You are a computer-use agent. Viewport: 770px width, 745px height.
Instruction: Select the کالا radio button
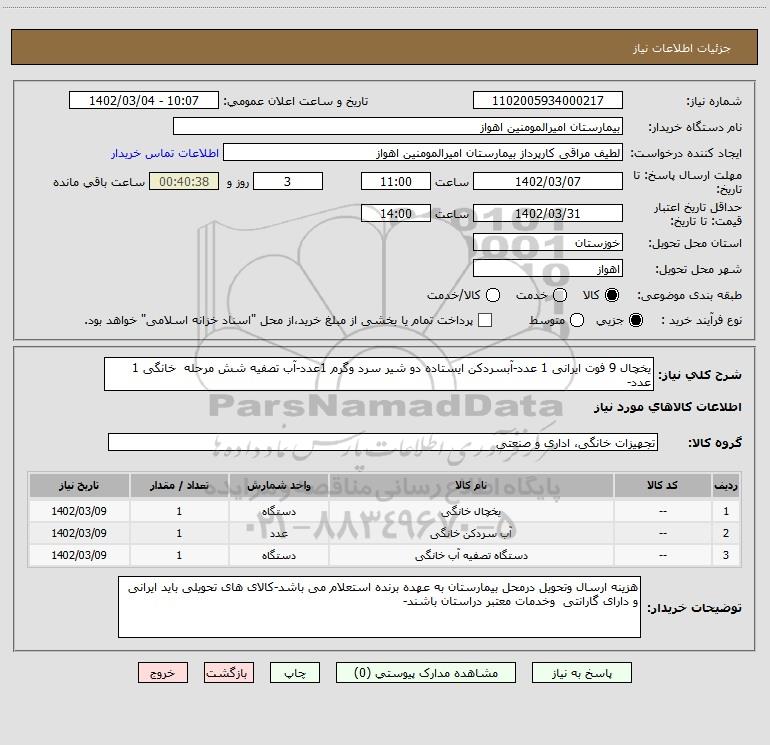click(613, 296)
